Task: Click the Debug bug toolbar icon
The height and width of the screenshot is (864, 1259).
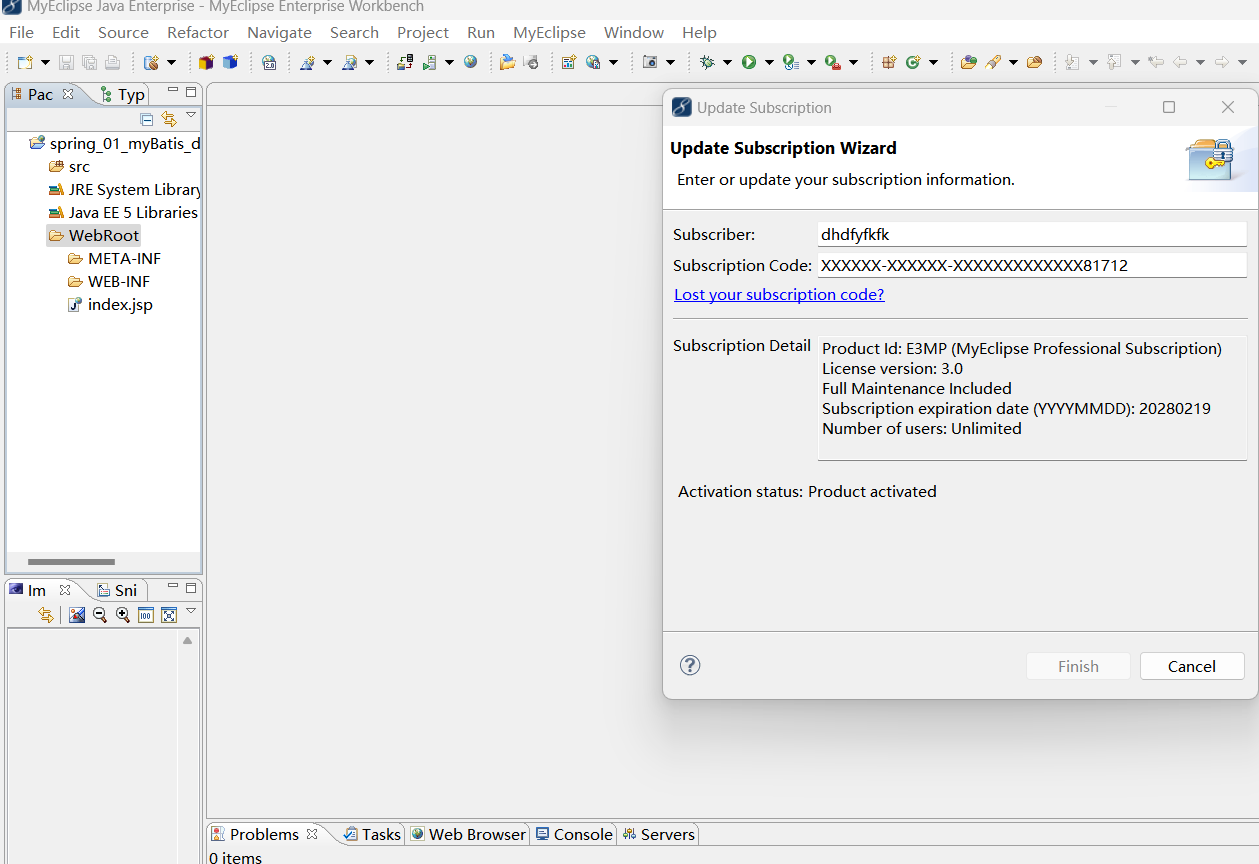Action: pos(707,62)
